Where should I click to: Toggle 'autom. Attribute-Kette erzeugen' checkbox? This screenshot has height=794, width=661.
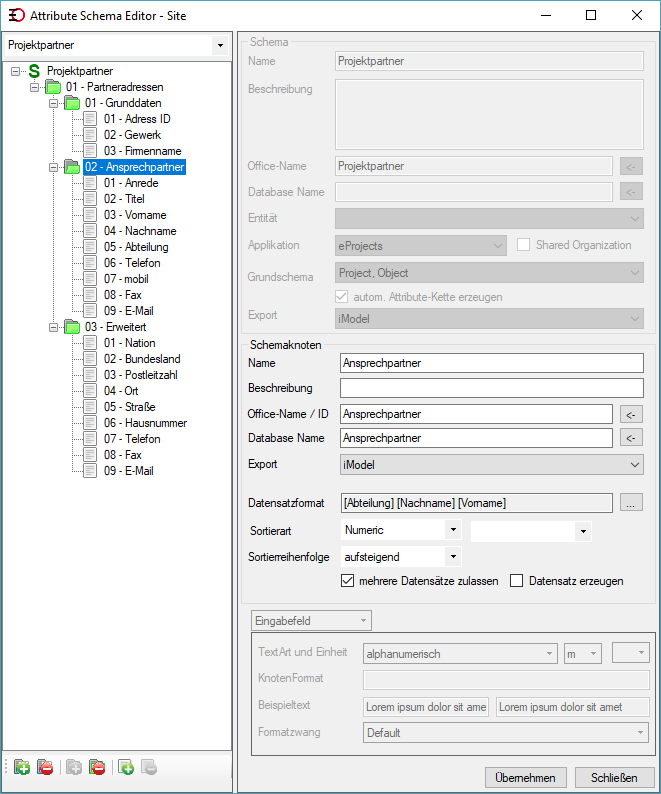tap(342, 297)
